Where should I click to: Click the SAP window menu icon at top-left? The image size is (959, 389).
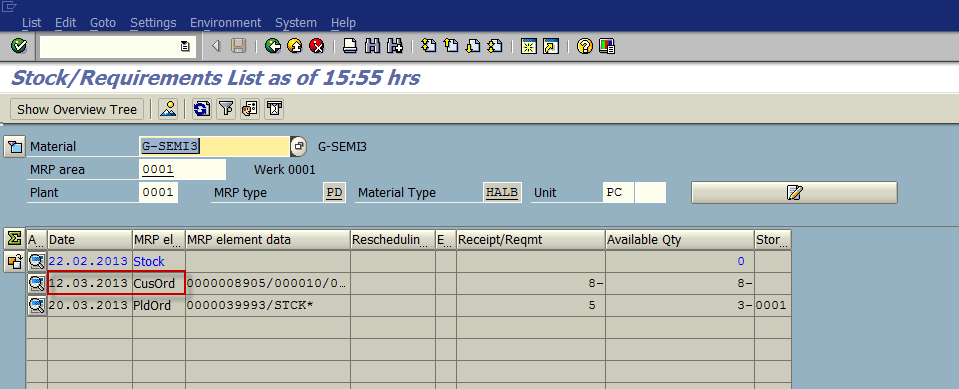(9, 6)
